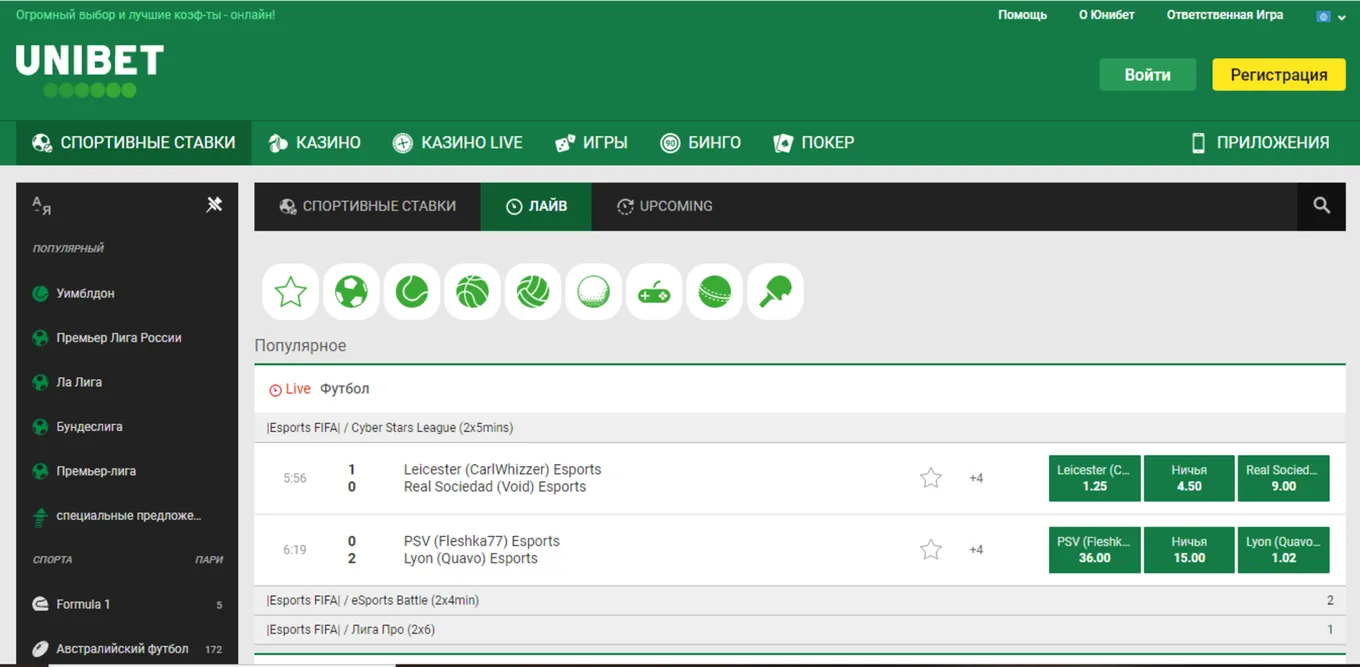Favorite the Leicester vs Real Sociedad match star
This screenshot has height=667, width=1360.
[x=931, y=478]
